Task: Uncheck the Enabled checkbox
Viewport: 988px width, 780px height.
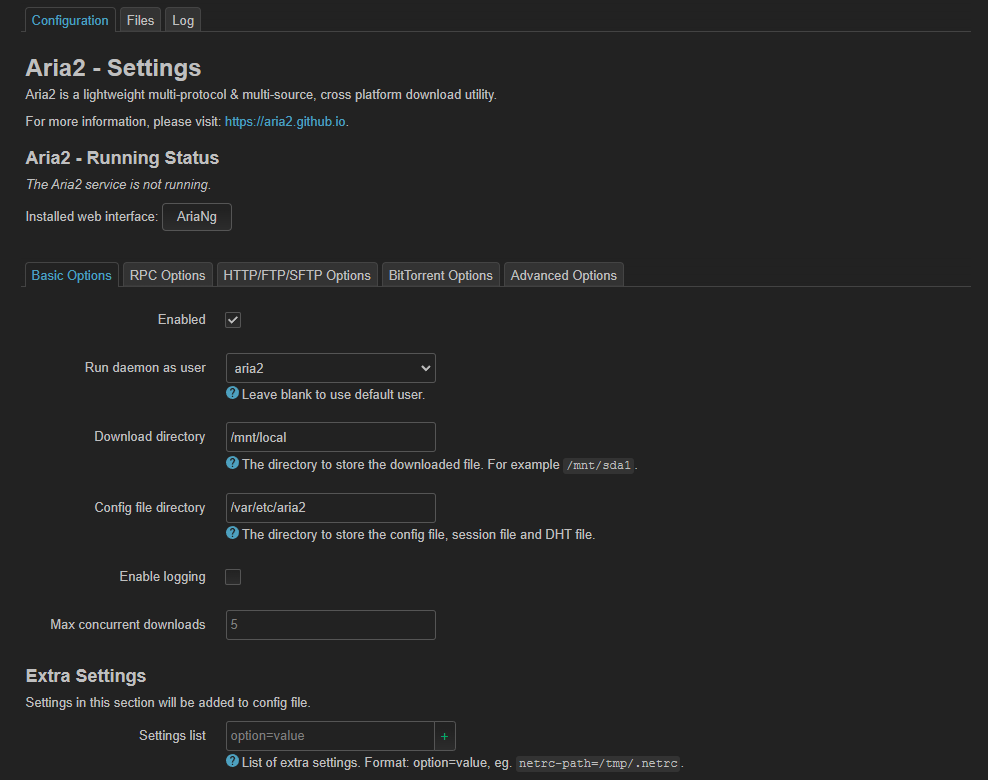Action: (x=233, y=320)
